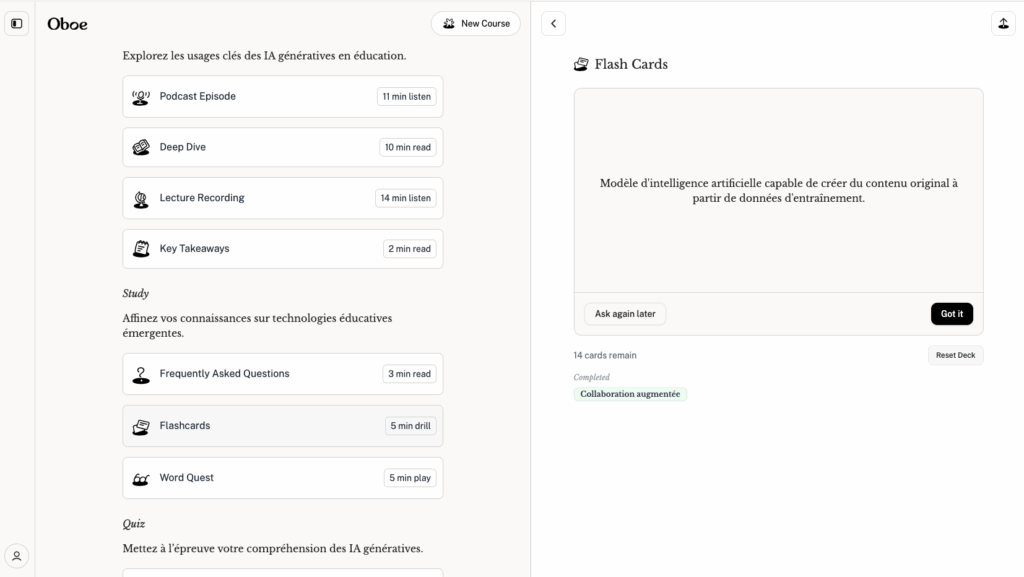The width and height of the screenshot is (1024, 577).
Task: Flip the flashcard definition text
Action: [x=778, y=191]
